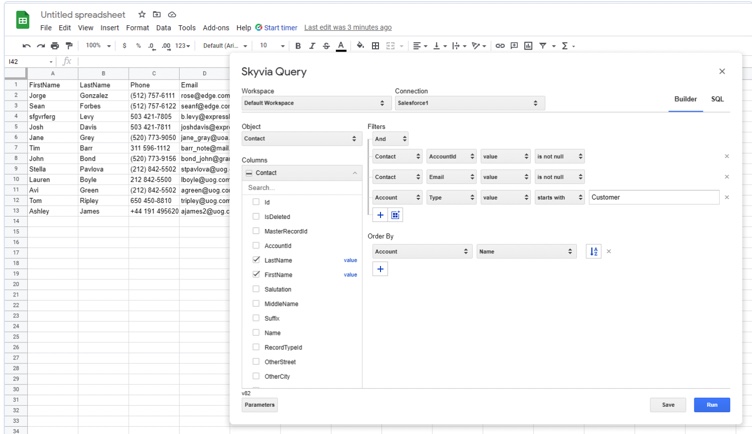Viewport: 752px width, 434px height.
Task: Check the AccountId column checkbox
Action: point(256,245)
